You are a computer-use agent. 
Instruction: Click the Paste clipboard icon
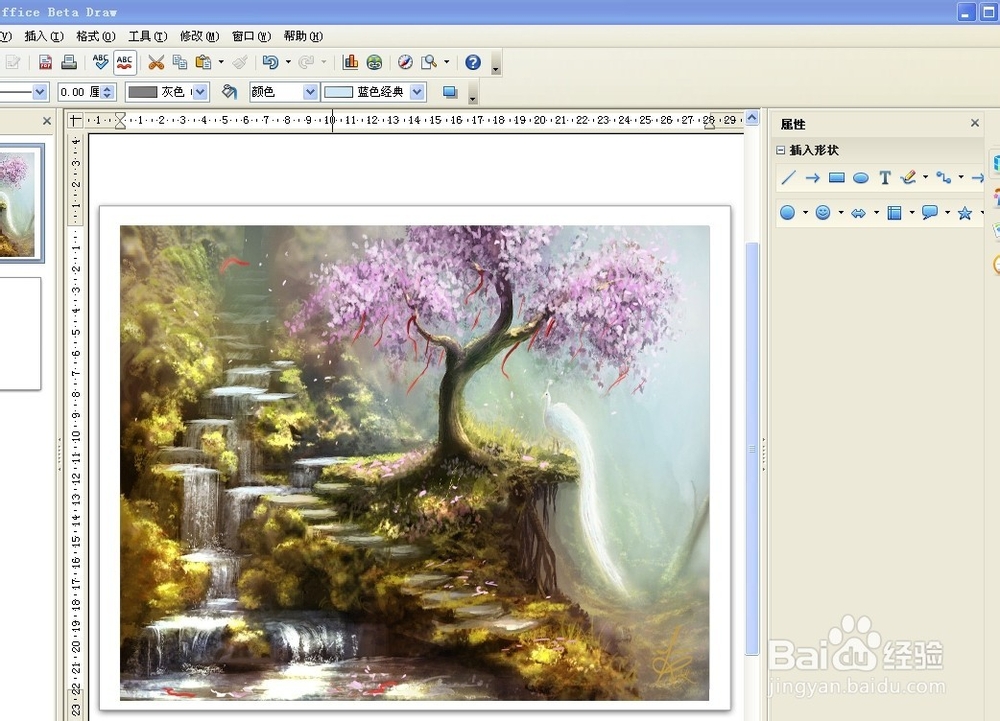pyautogui.click(x=203, y=62)
